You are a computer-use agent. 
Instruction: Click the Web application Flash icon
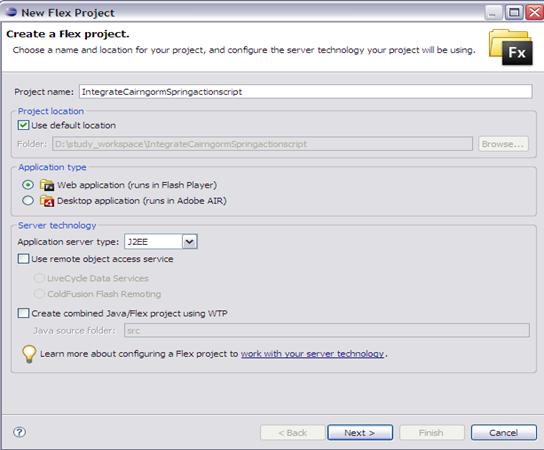tap(47, 185)
